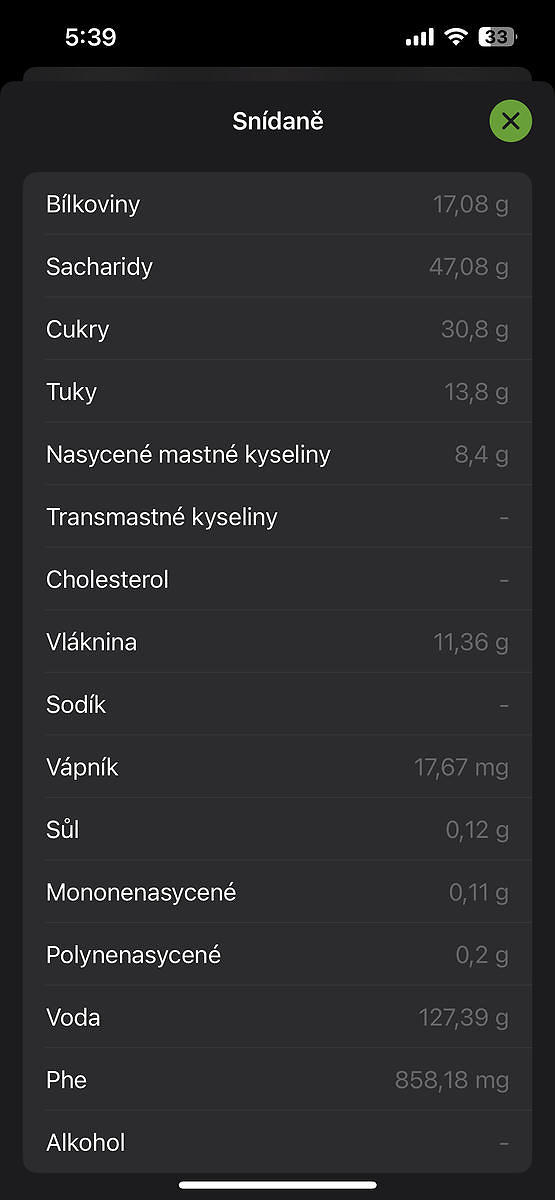Select the Sodík row
The image size is (555, 1200).
click(277, 704)
